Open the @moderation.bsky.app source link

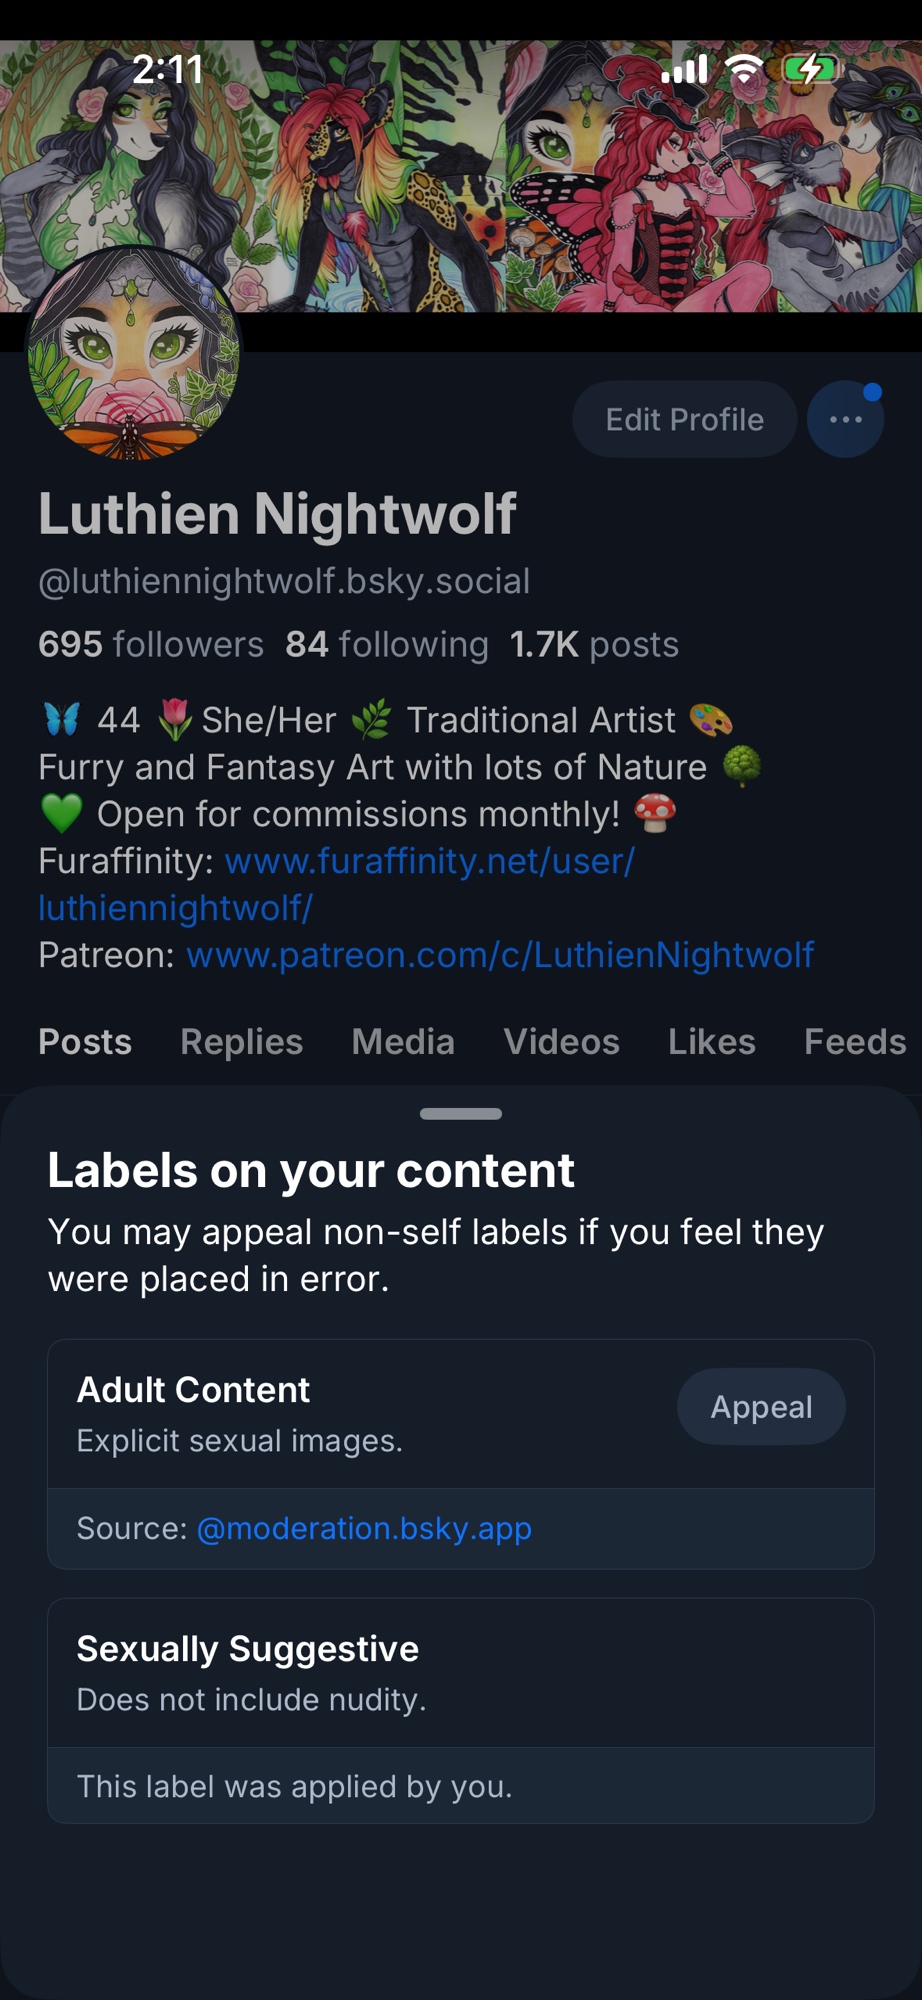coord(364,1529)
